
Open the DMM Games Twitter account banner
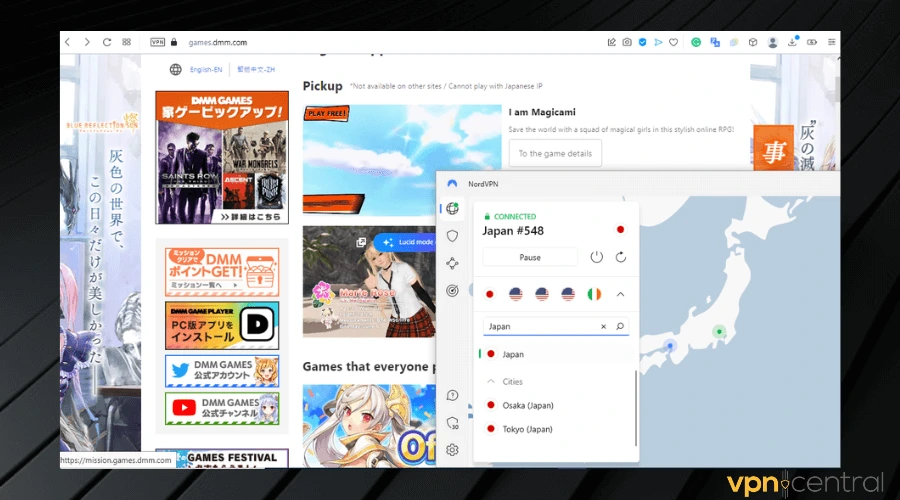222,370
